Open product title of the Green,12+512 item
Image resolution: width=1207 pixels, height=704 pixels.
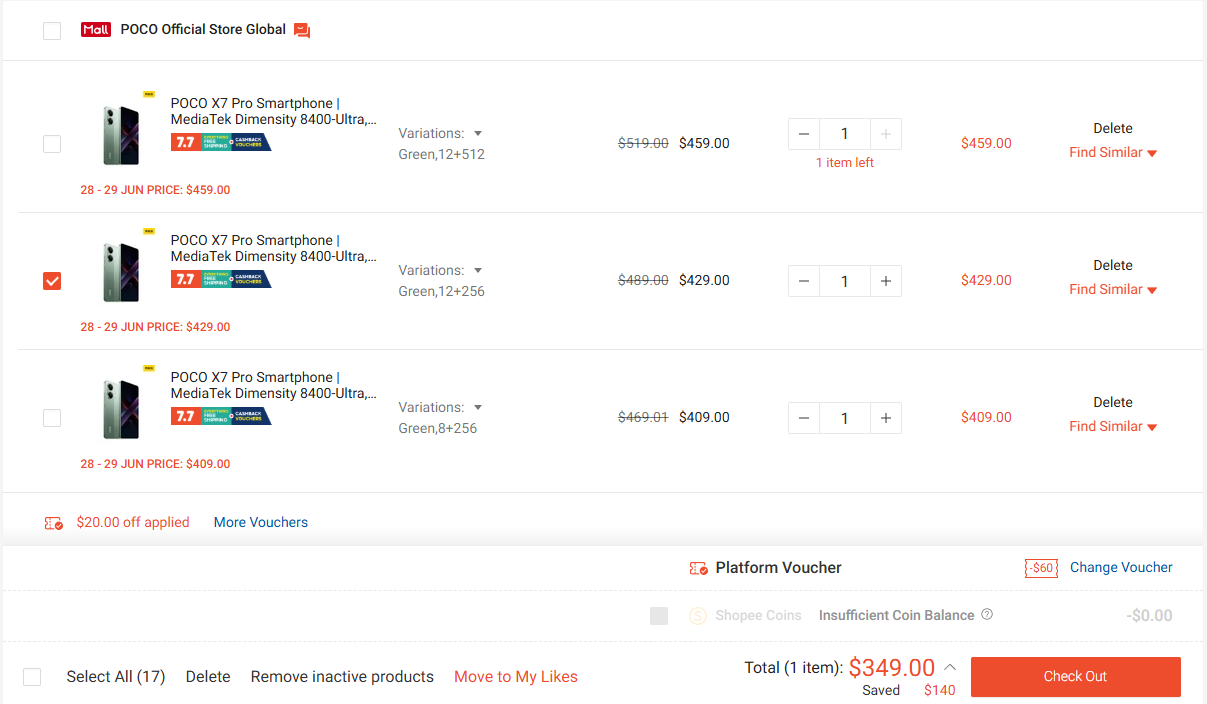pos(274,111)
